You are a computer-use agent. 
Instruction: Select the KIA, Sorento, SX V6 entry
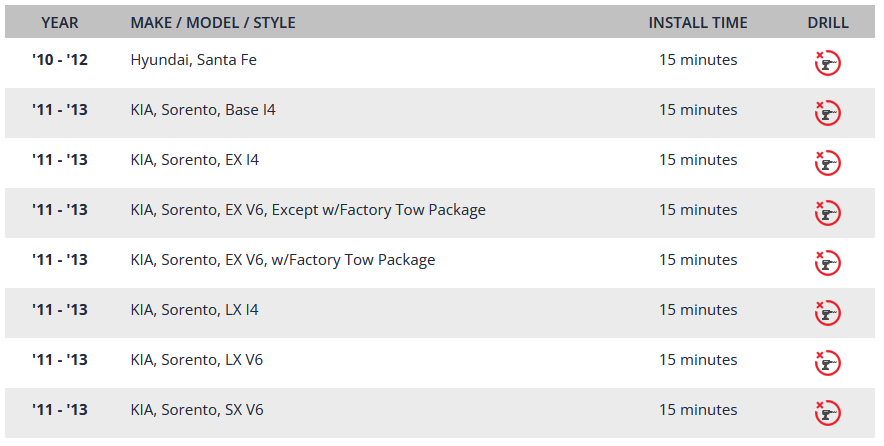coord(197,410)
